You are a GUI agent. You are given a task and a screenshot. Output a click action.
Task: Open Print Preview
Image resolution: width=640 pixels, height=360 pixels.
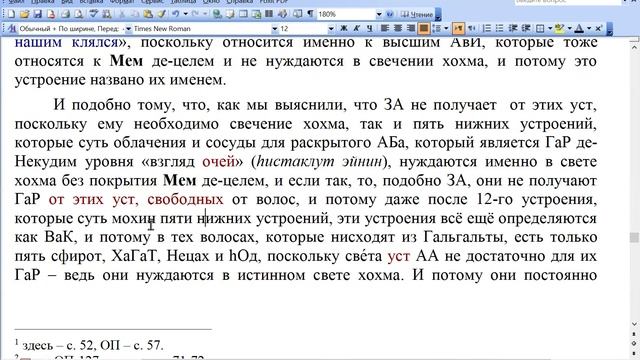[x=78, y=14]
